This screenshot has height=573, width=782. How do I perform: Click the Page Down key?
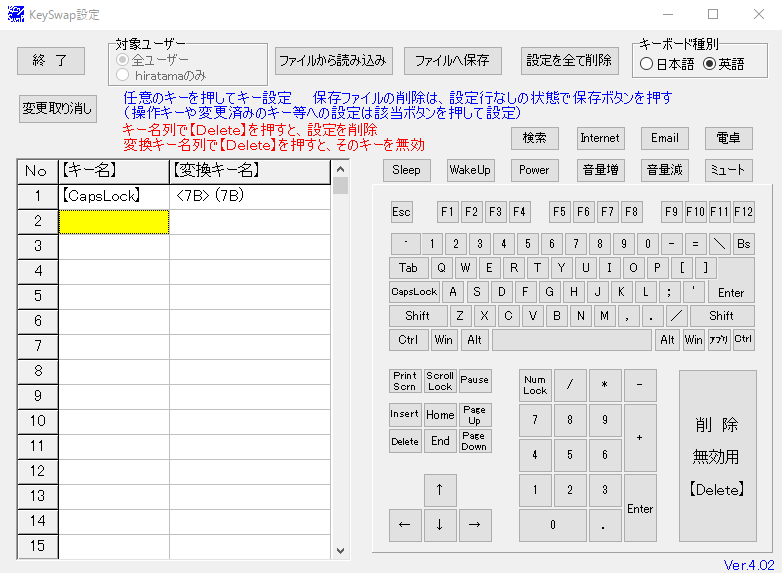pyautogui.click(x=475, y=441)
